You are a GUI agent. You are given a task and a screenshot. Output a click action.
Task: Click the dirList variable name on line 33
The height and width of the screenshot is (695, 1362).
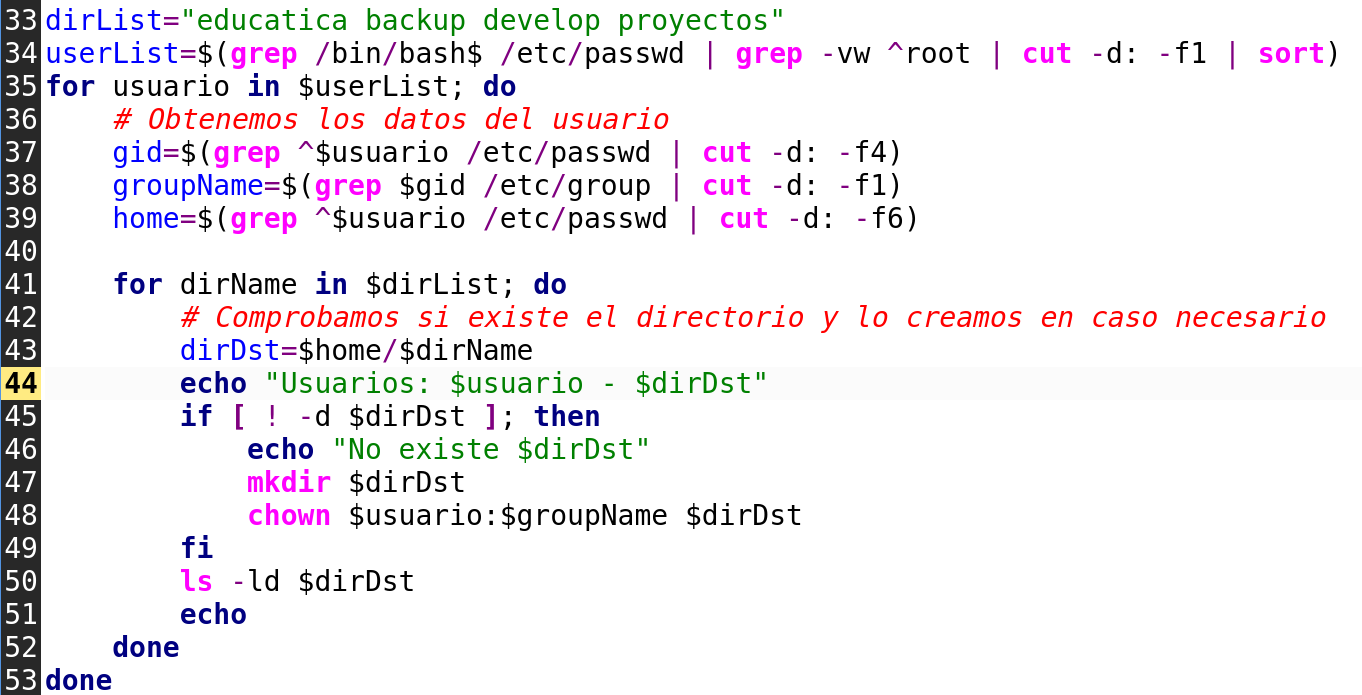[104, 20]
